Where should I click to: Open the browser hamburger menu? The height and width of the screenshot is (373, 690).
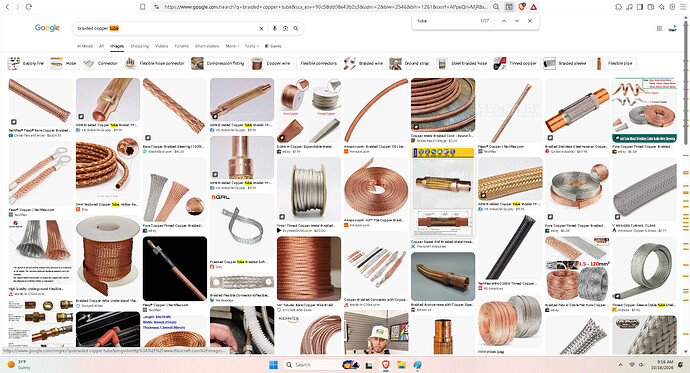[x=683, y=7]
